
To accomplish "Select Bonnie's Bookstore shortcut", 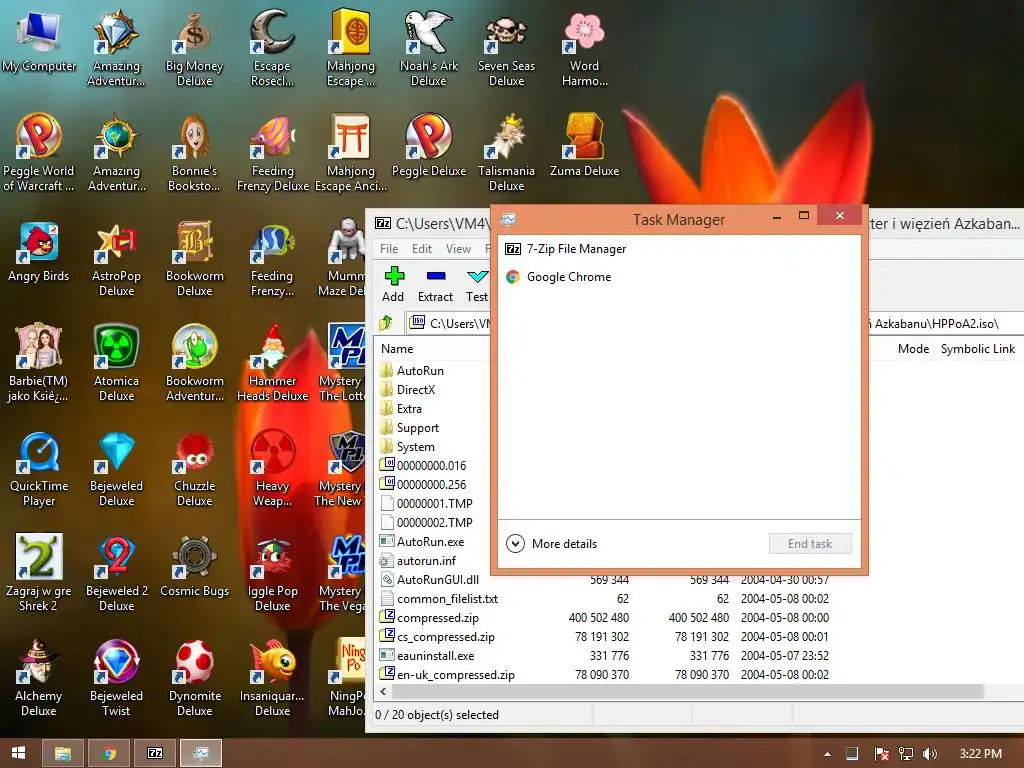I will tap(194, 153).
